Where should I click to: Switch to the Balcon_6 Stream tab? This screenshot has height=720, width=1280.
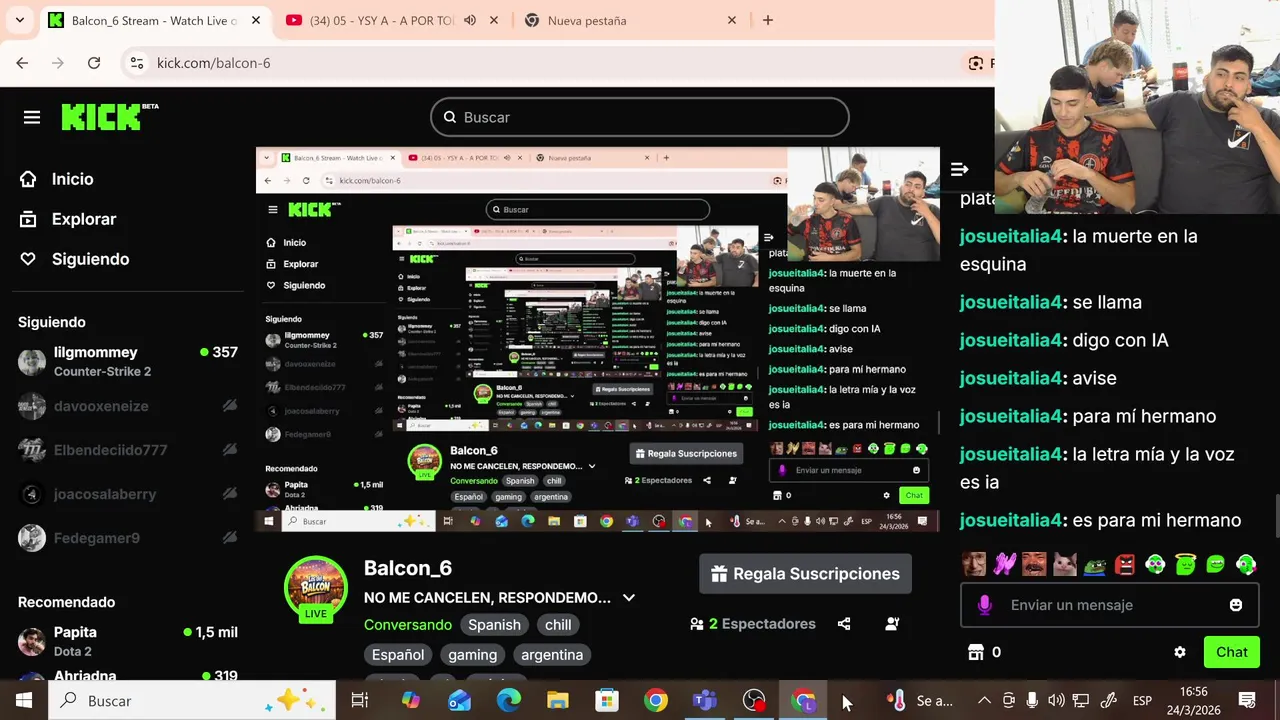pyautogui.click(x=154, y=20)
